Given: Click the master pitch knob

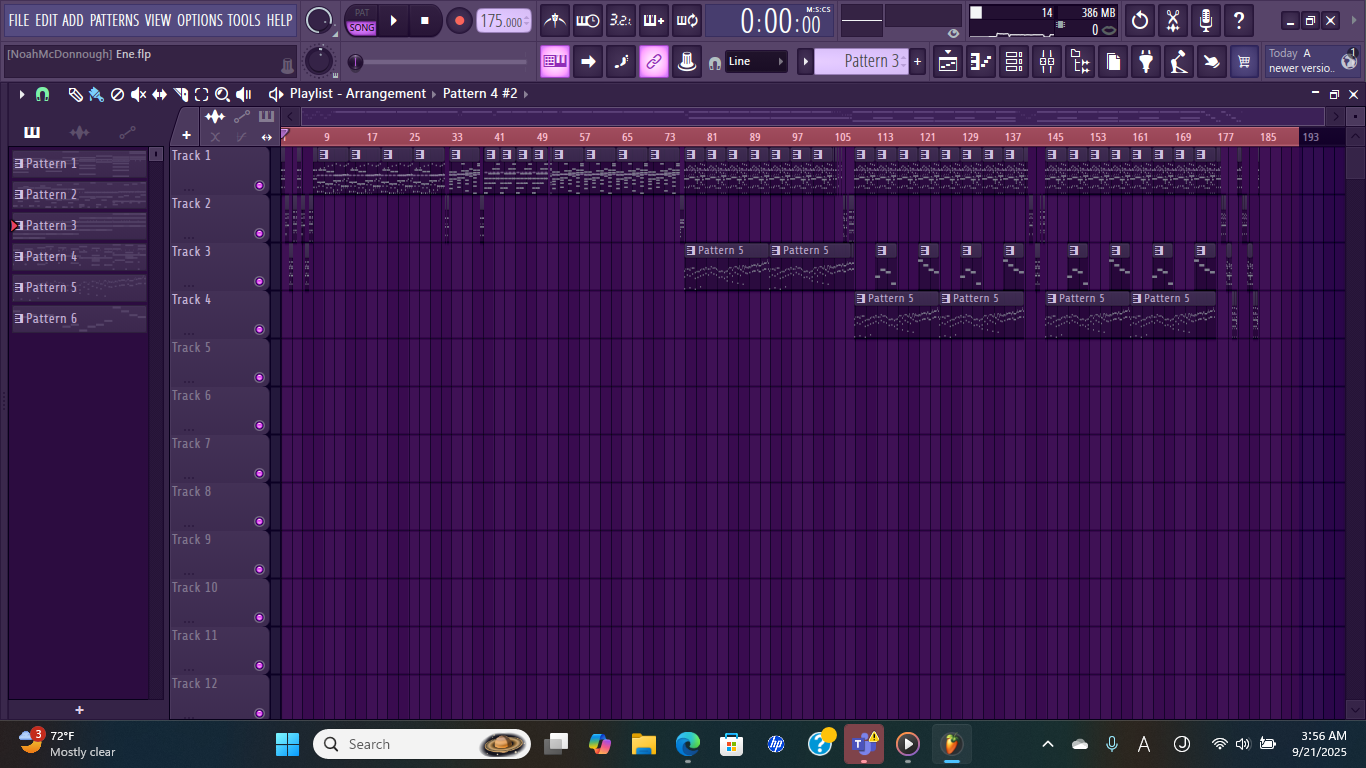Looking at the screenshot, I should click(319, 61).
